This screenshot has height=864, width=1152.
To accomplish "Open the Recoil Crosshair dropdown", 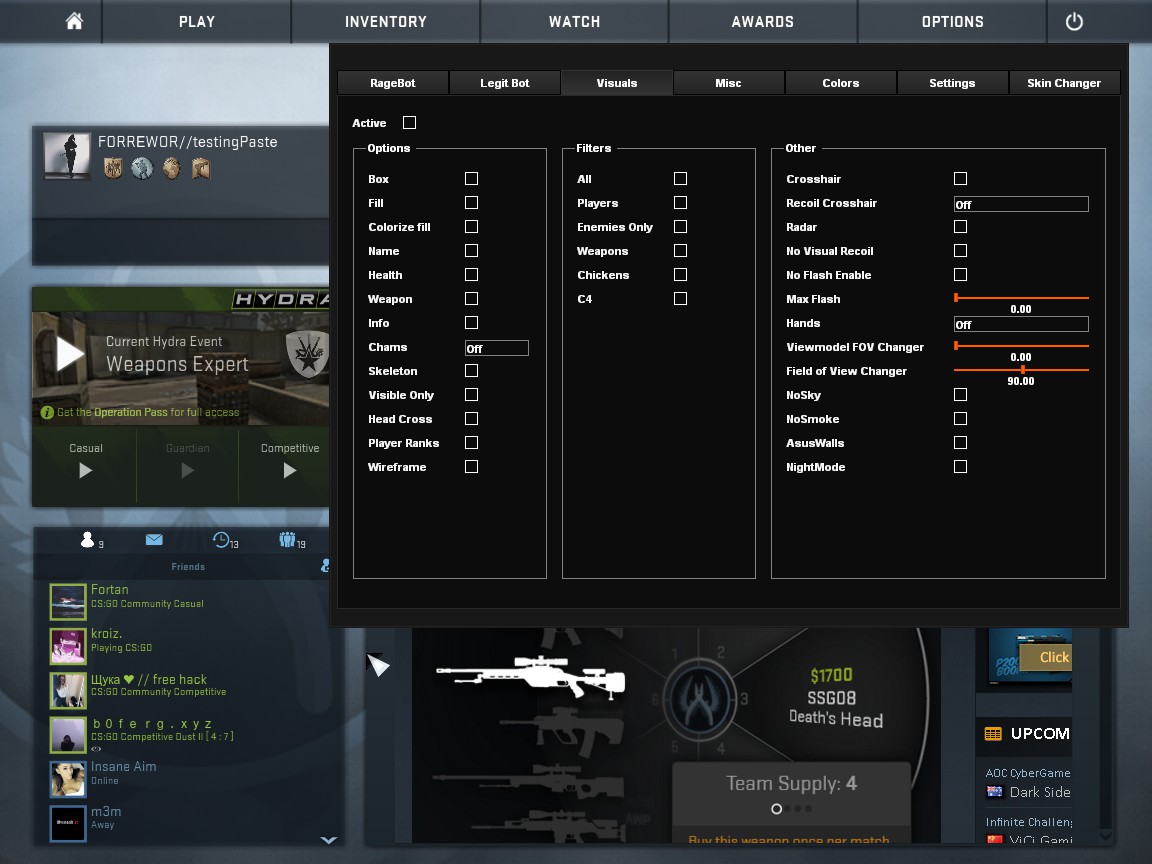I will pos(1021,204).
